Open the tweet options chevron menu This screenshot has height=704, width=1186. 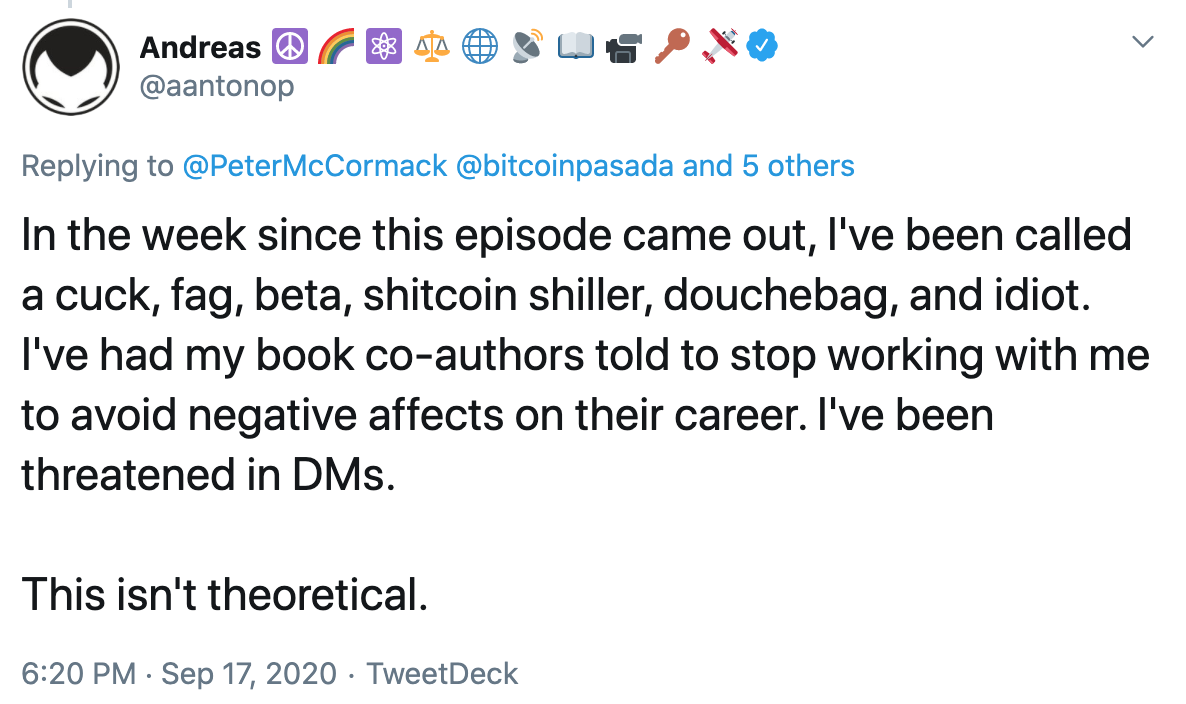(1142, 41)
